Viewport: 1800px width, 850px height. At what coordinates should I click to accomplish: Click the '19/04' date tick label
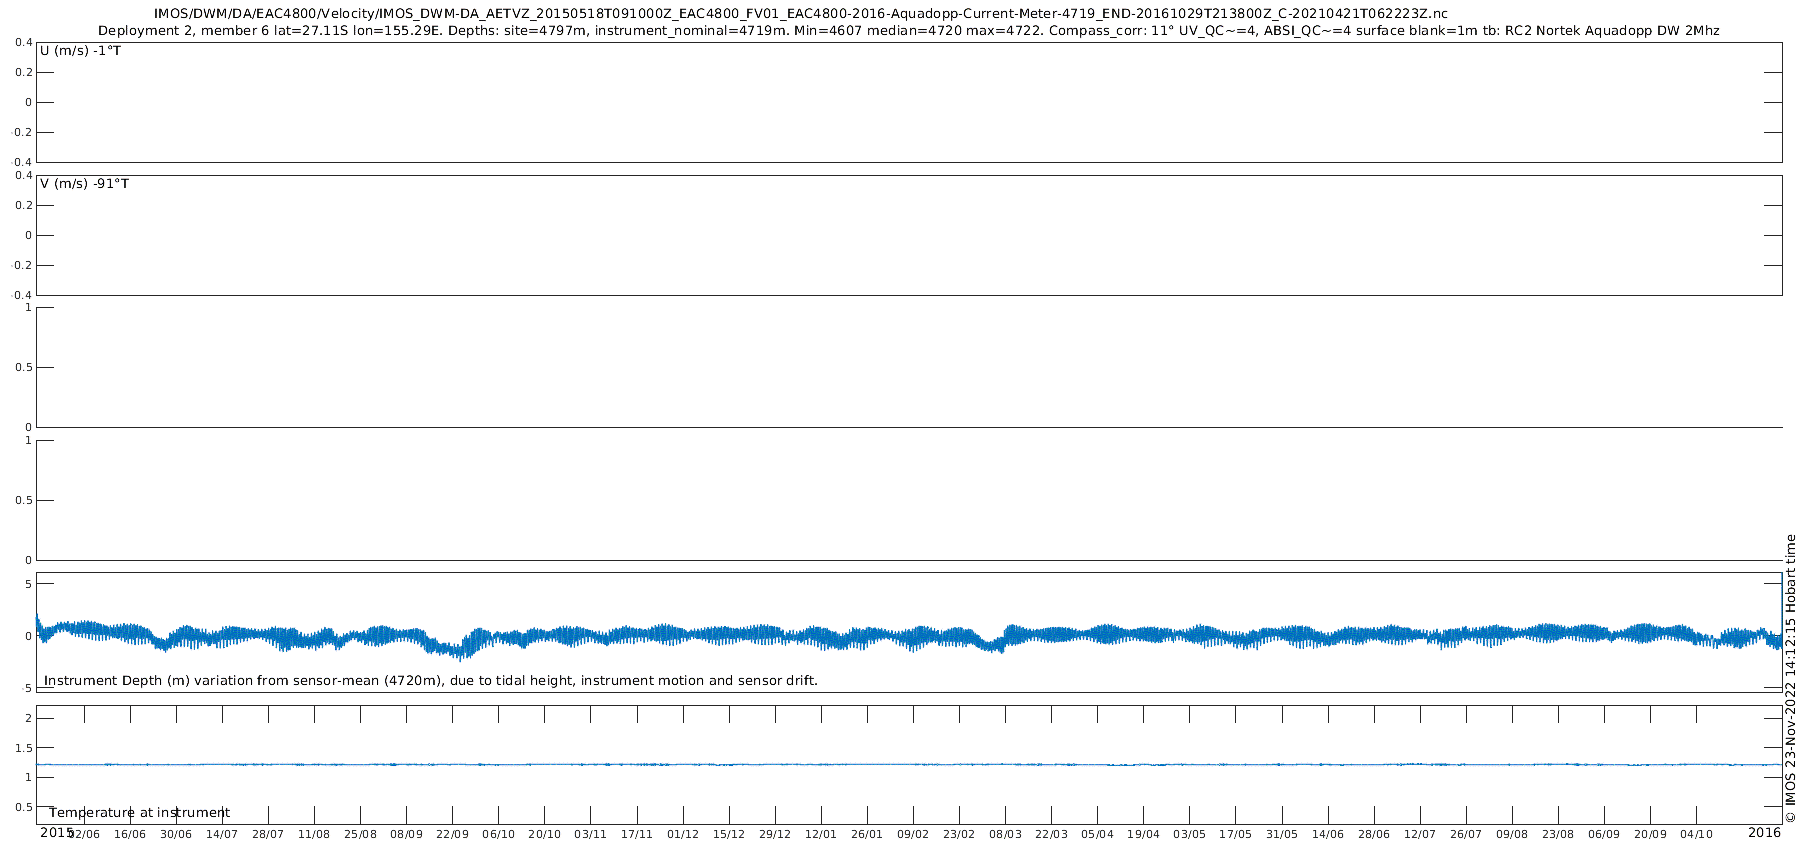tap(1143, 834)
